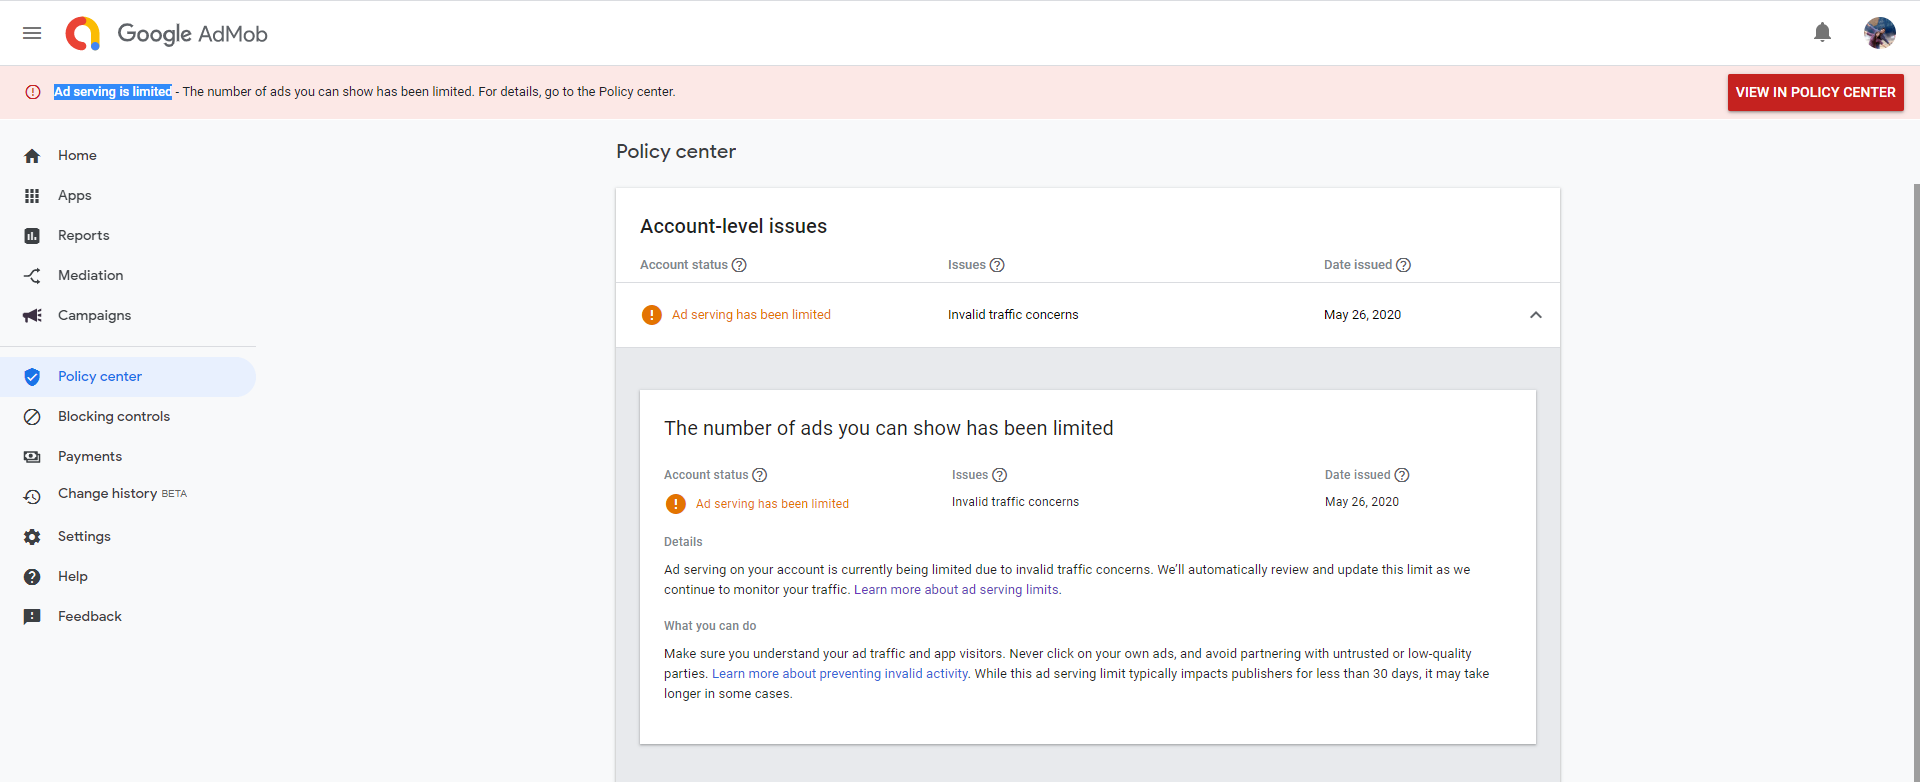Open the hamburger main menu

coord(32,33)
